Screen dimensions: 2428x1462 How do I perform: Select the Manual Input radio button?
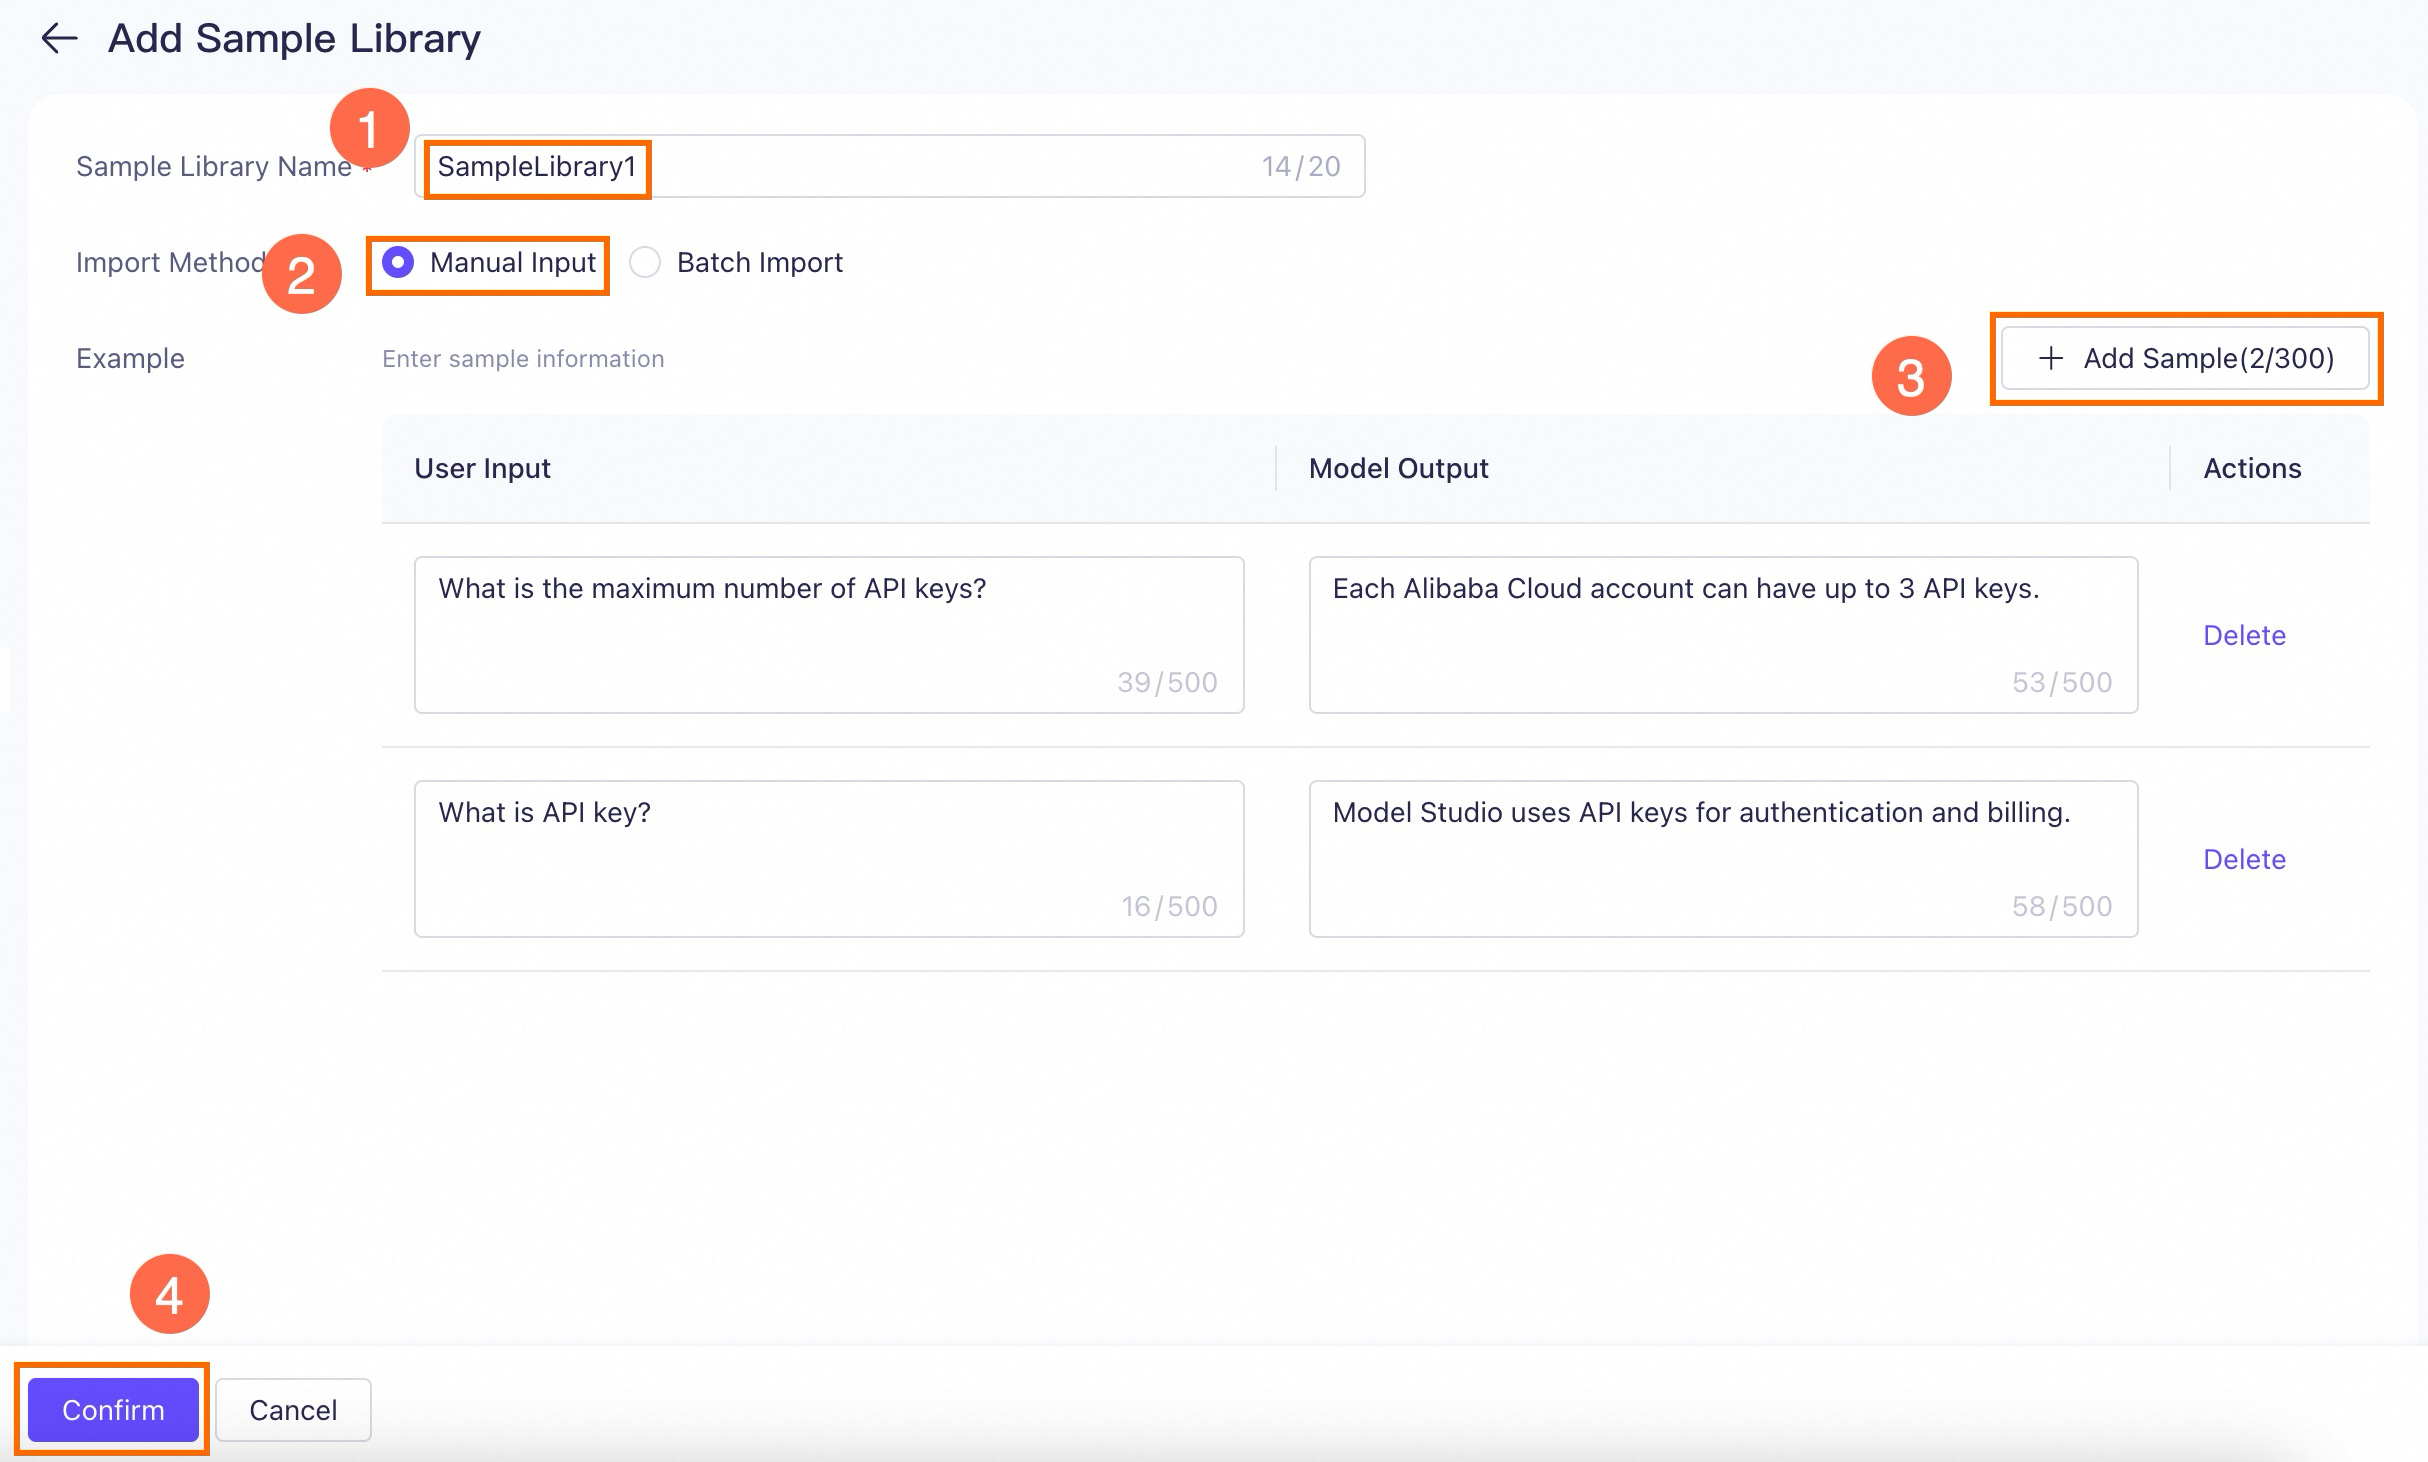click(x=398, y=263)
